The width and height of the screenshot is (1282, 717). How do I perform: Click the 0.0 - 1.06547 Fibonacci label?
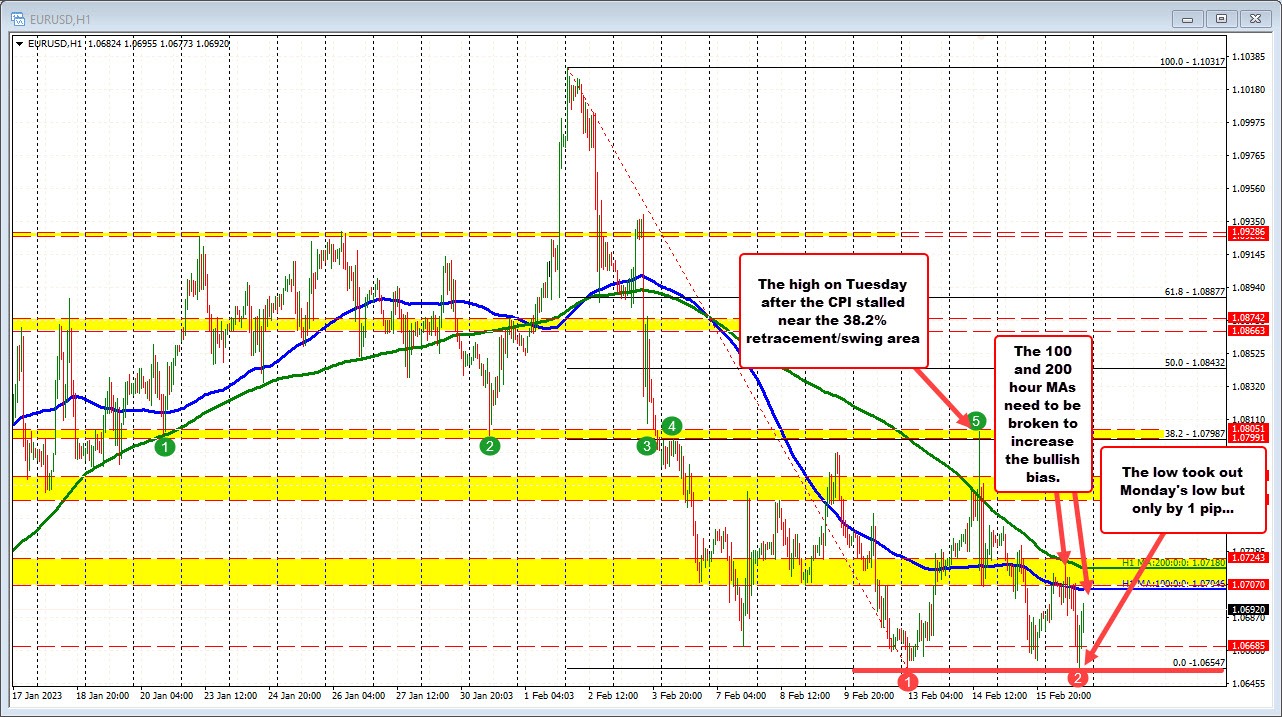[1199, 662]
